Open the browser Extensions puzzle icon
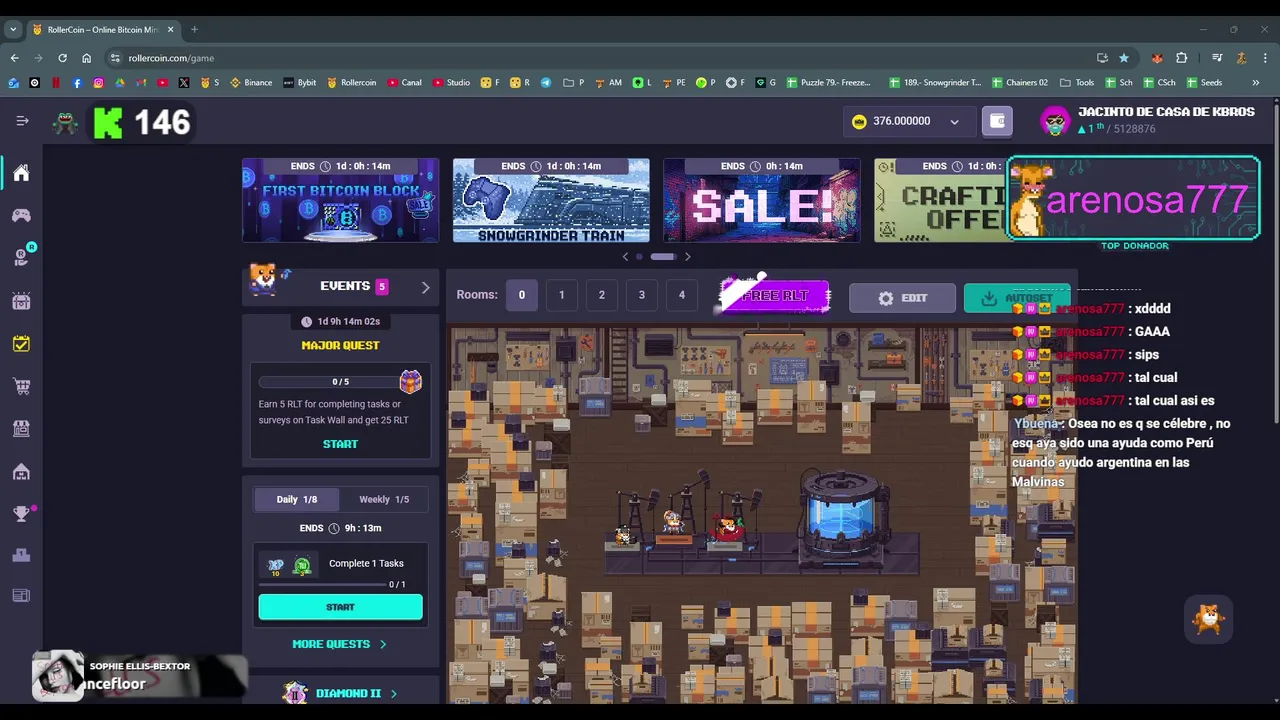Screen dimensions: 1280x720 1181,58
